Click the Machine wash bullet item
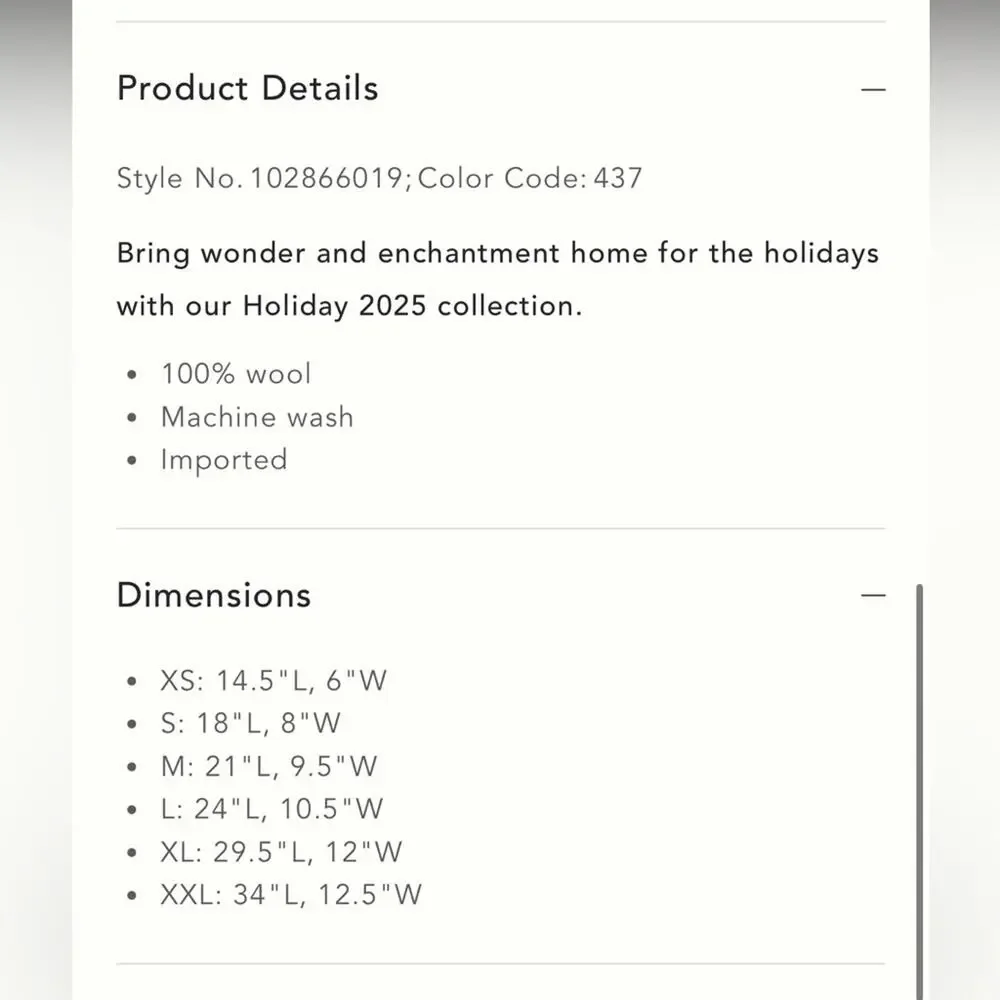Image resolution: width=1000 pixels, height=1000 pixels. tap(257, 417)
